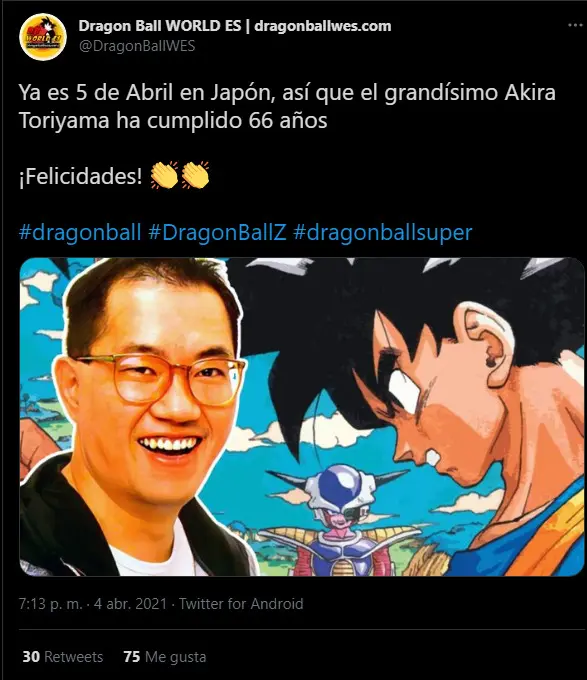The width and height of the screenshot is (587, 680).
Task: Click the Twitter for Android source label
Action: [x=241, y=604]
